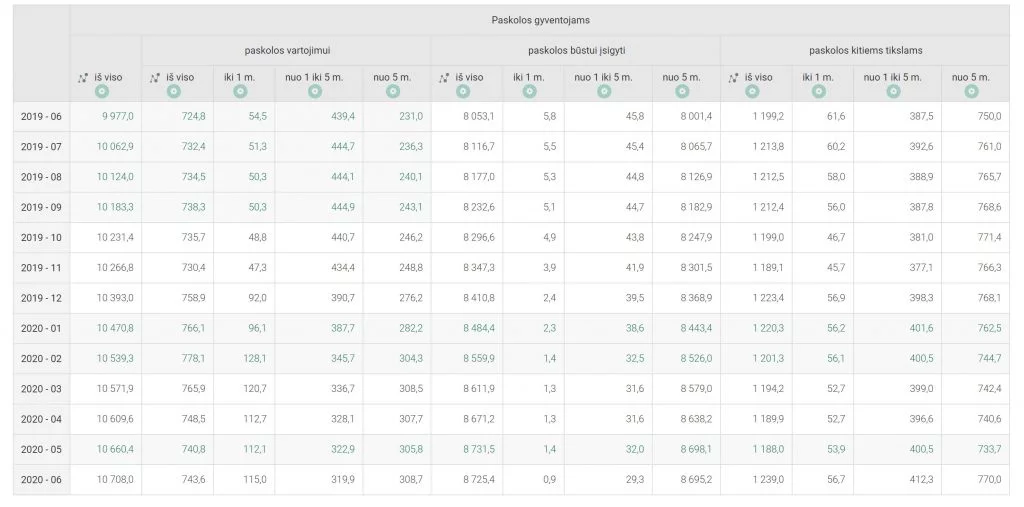Screen dimensions: 1024x507
Task: Click the 'Paskolos gyventojams' top header
Action: pyautogui.click(x=540, y=20)
